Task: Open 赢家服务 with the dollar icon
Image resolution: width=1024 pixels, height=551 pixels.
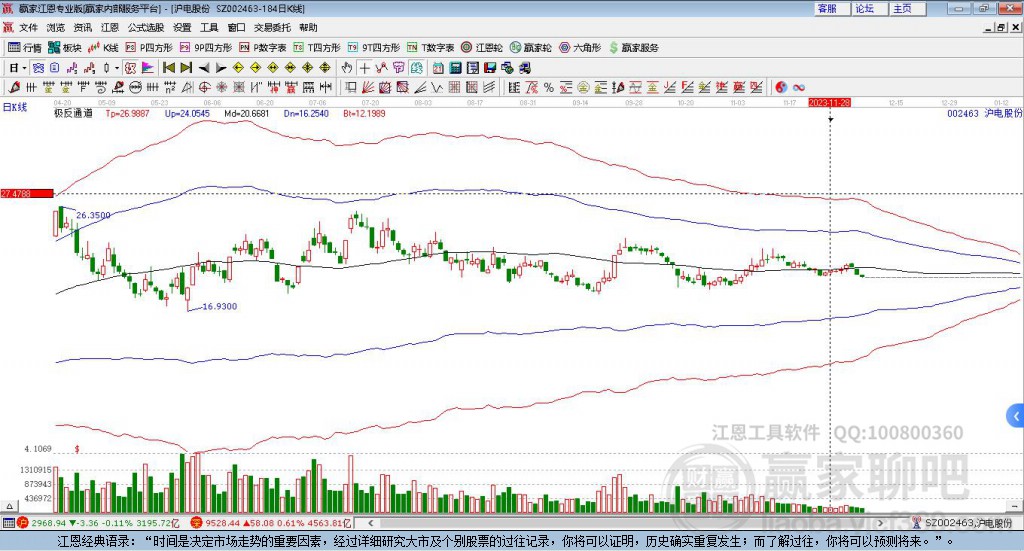Action: click(x=633, y=48)
